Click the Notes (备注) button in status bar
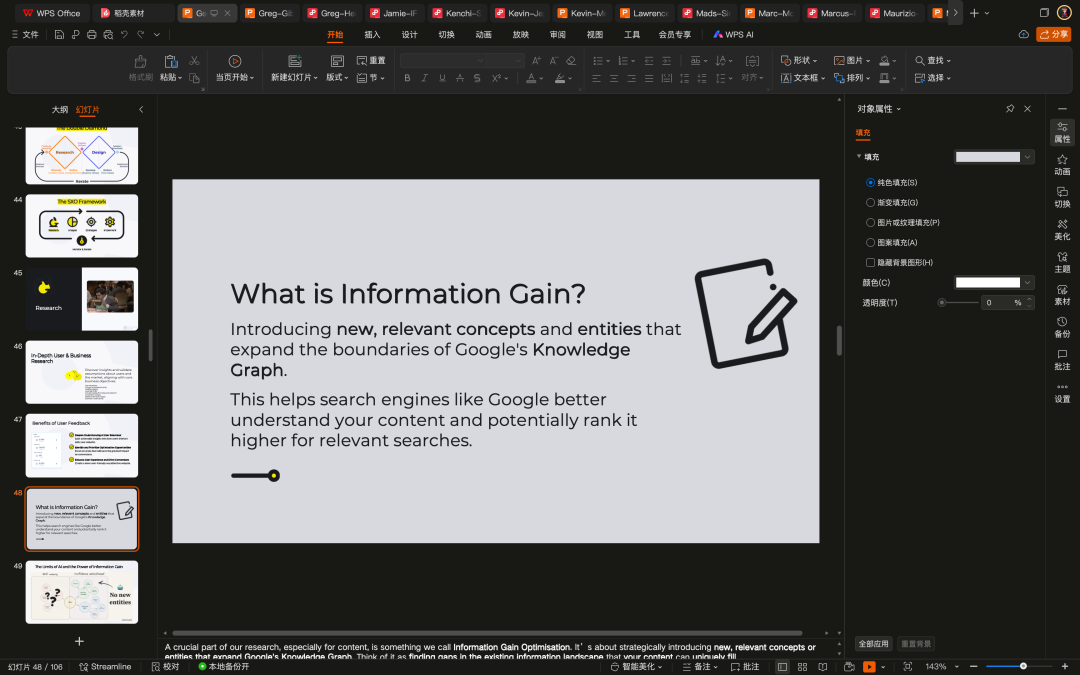 coord(700,667)
